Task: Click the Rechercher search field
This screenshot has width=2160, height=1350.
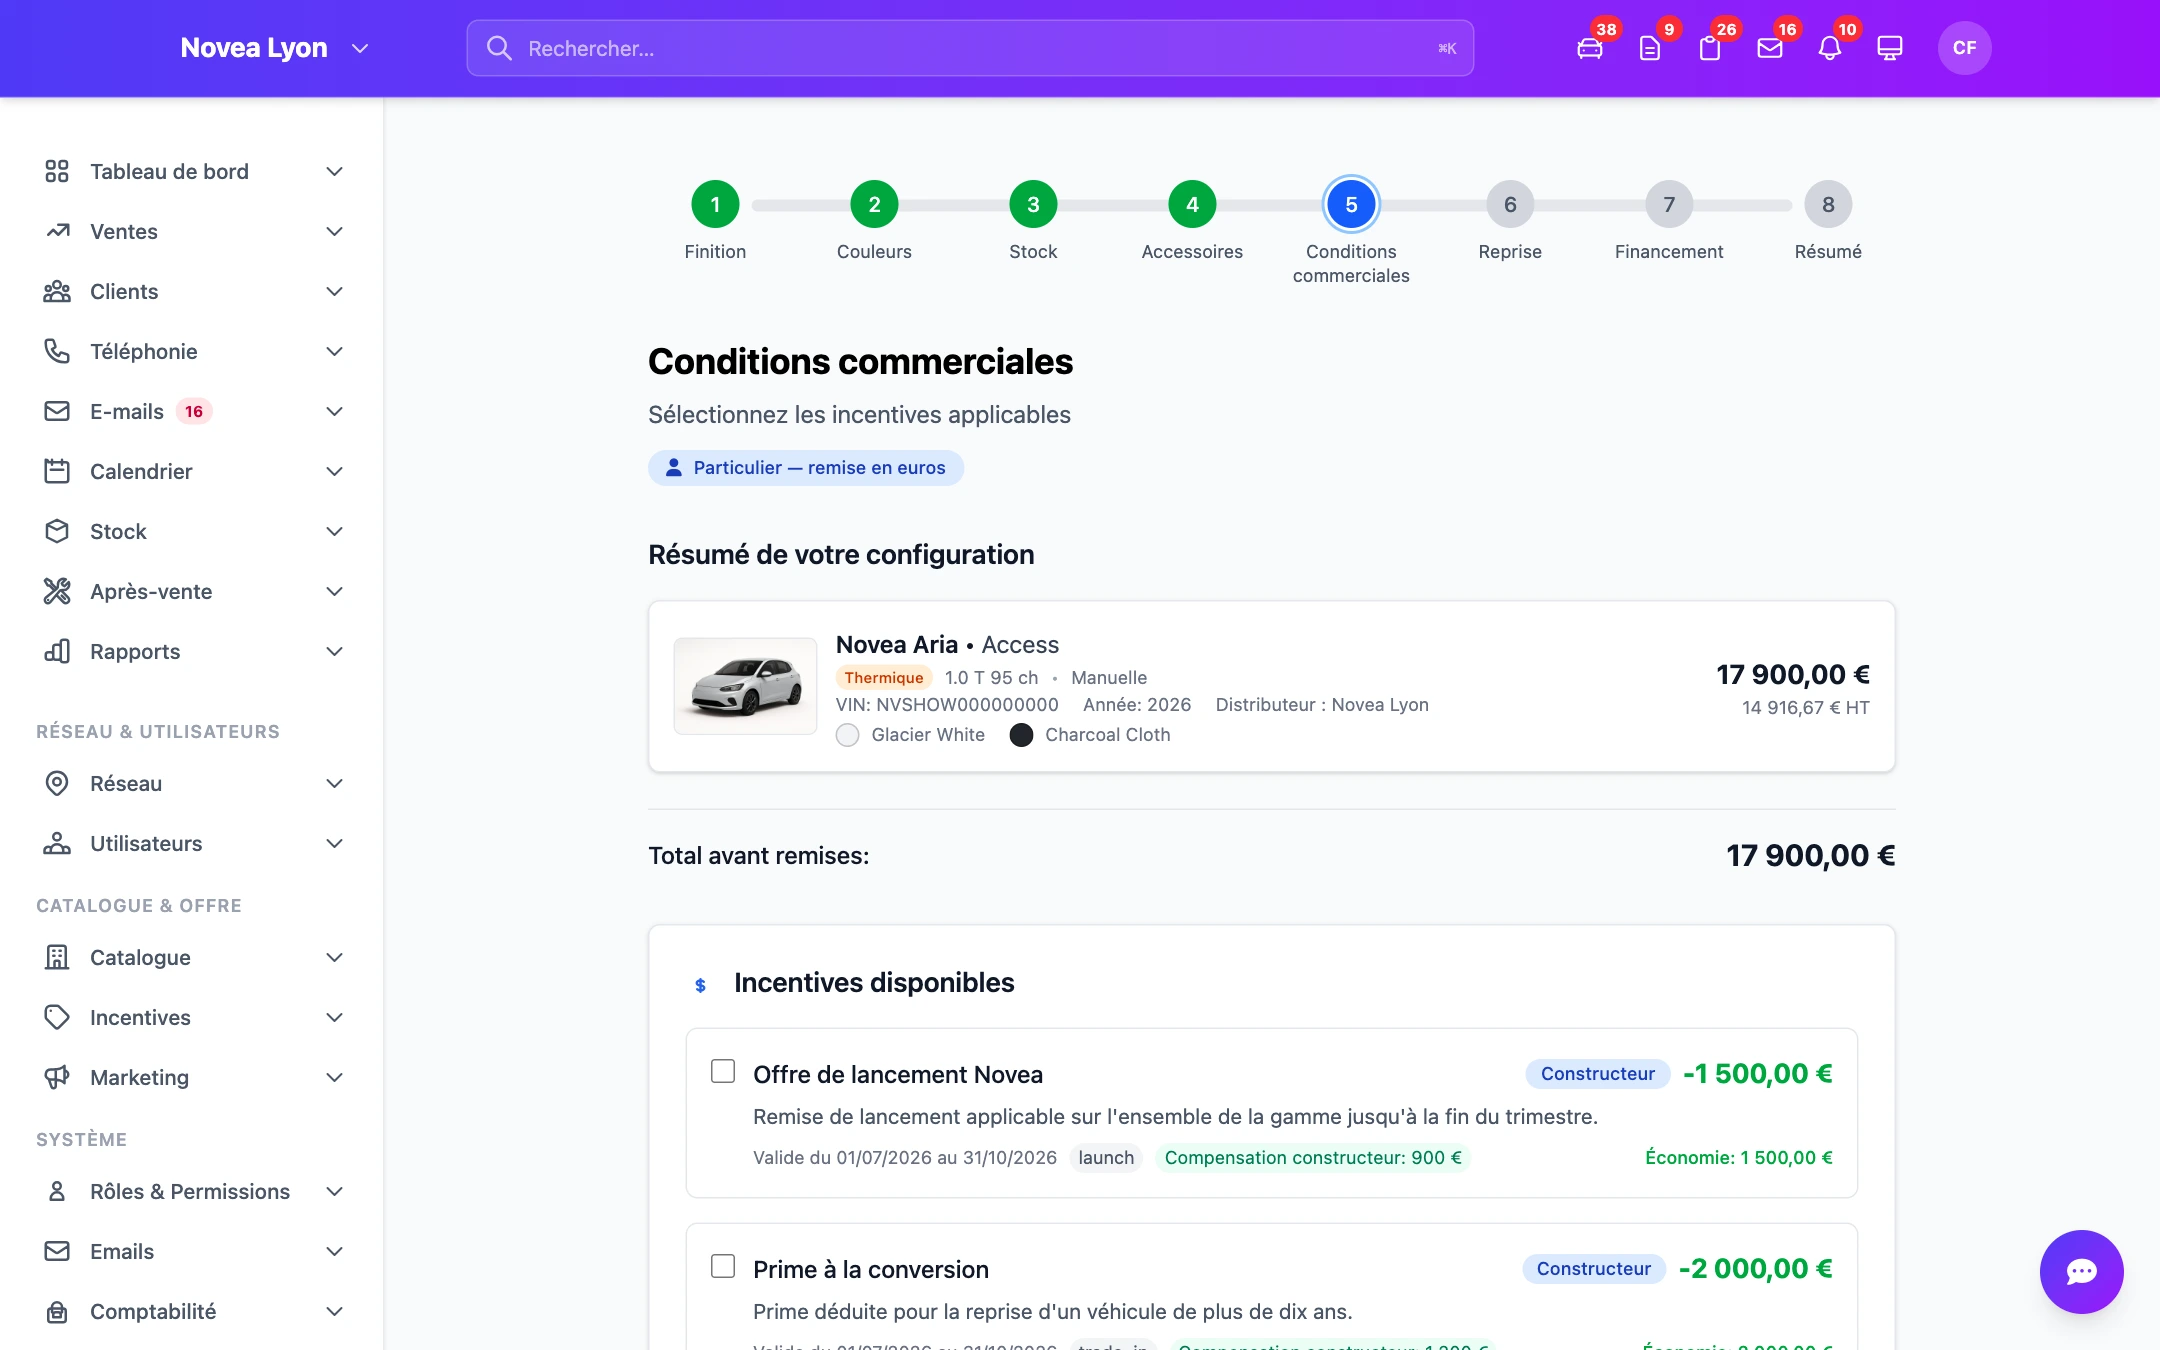Action: tap(970, 48)
